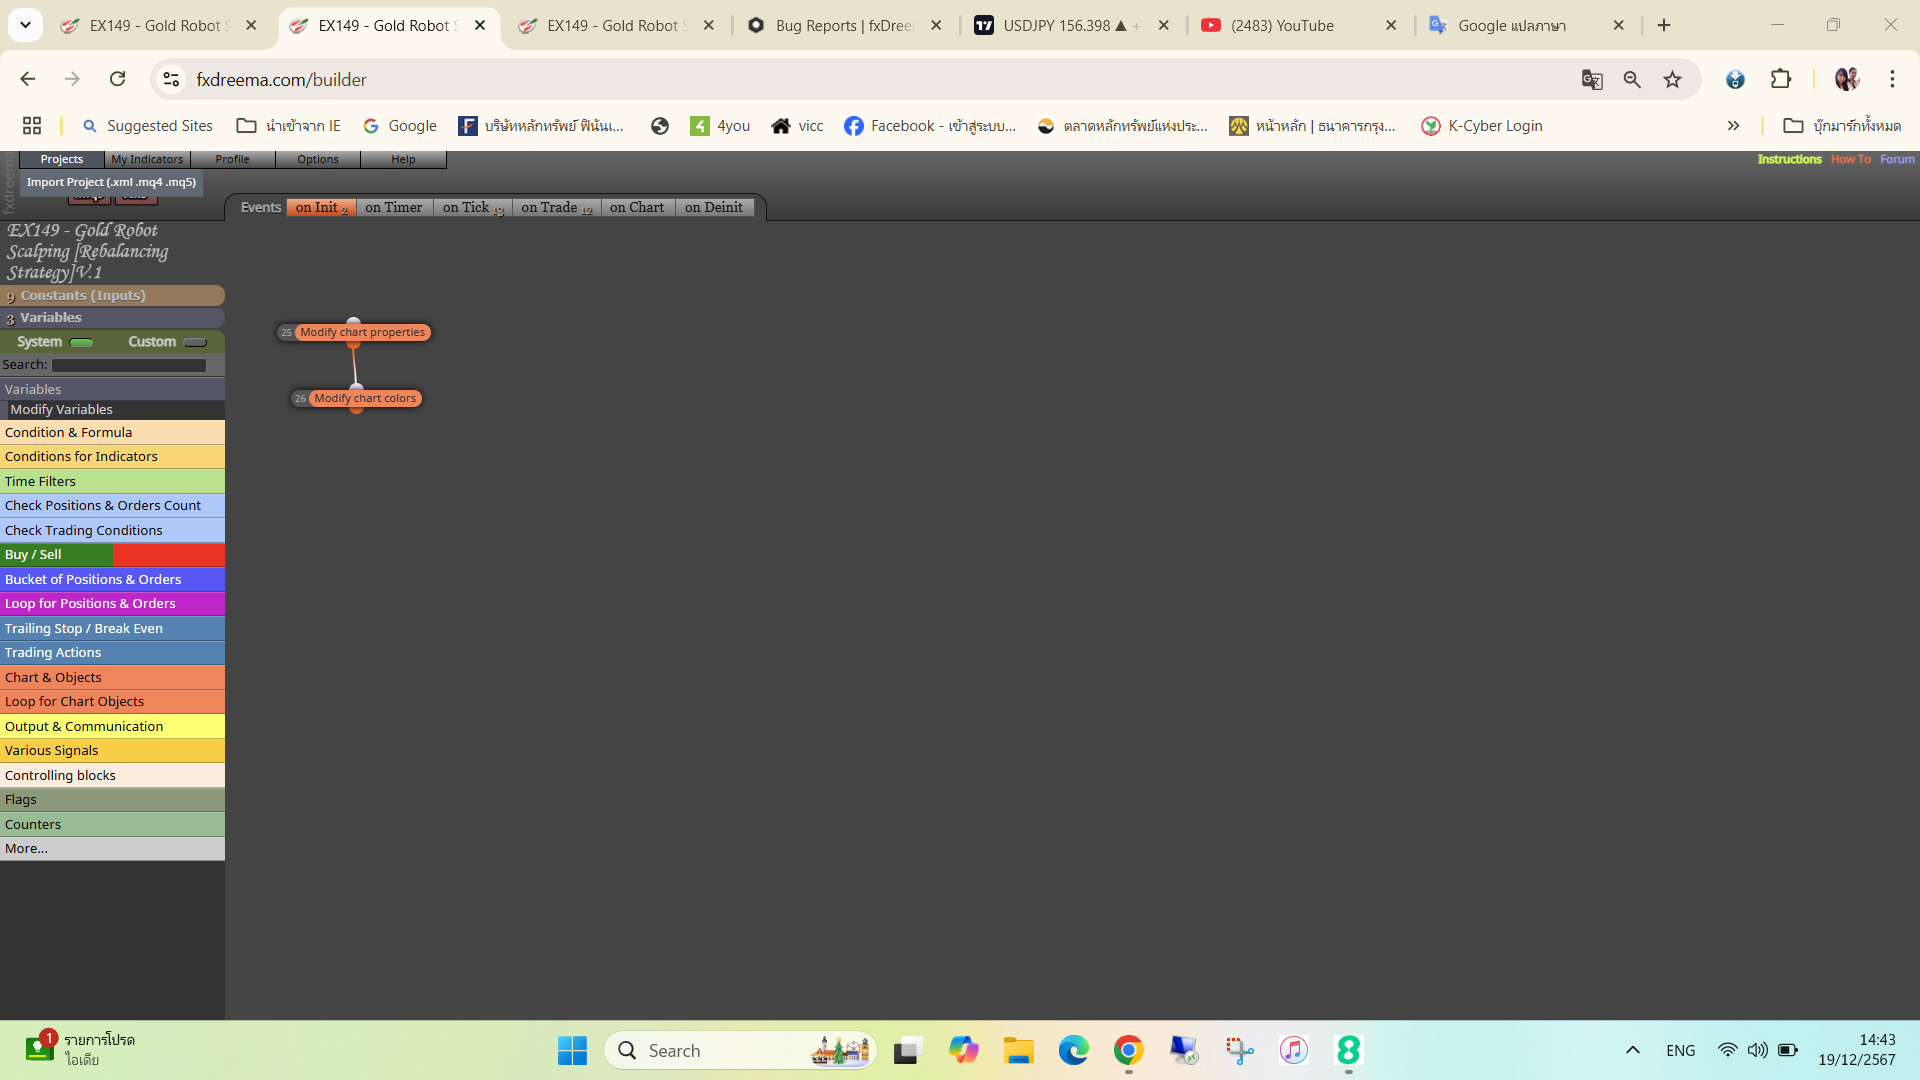Focus the block Search field
Image resolution: width=1920 pixels, height=1080 pixels.
click(129, 365)
